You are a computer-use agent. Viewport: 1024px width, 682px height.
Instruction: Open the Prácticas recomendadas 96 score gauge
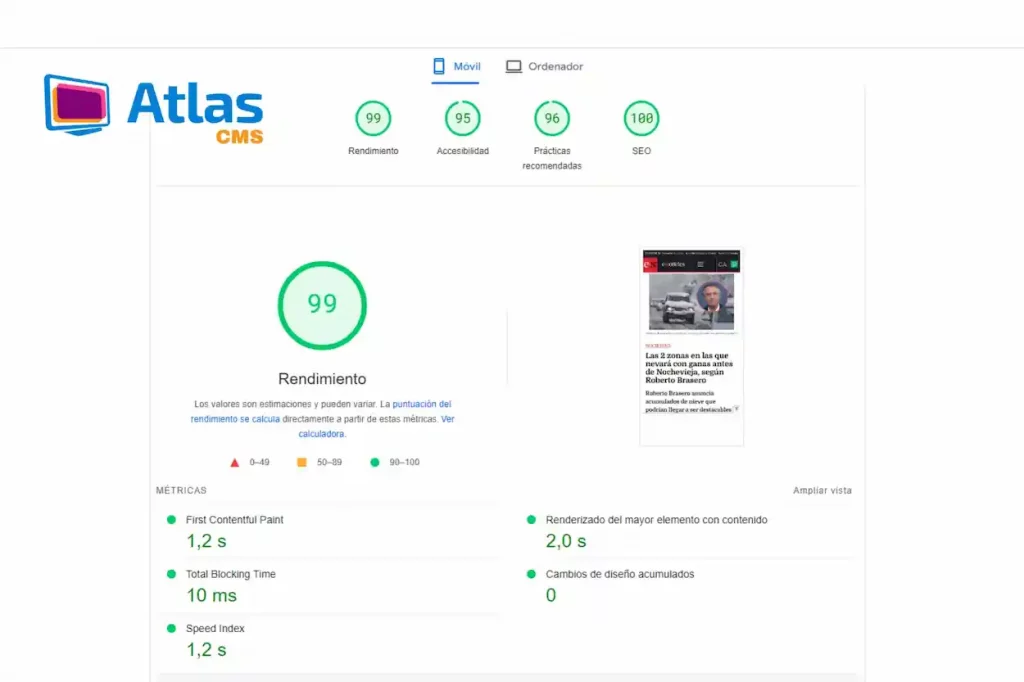tap(552, 119)
